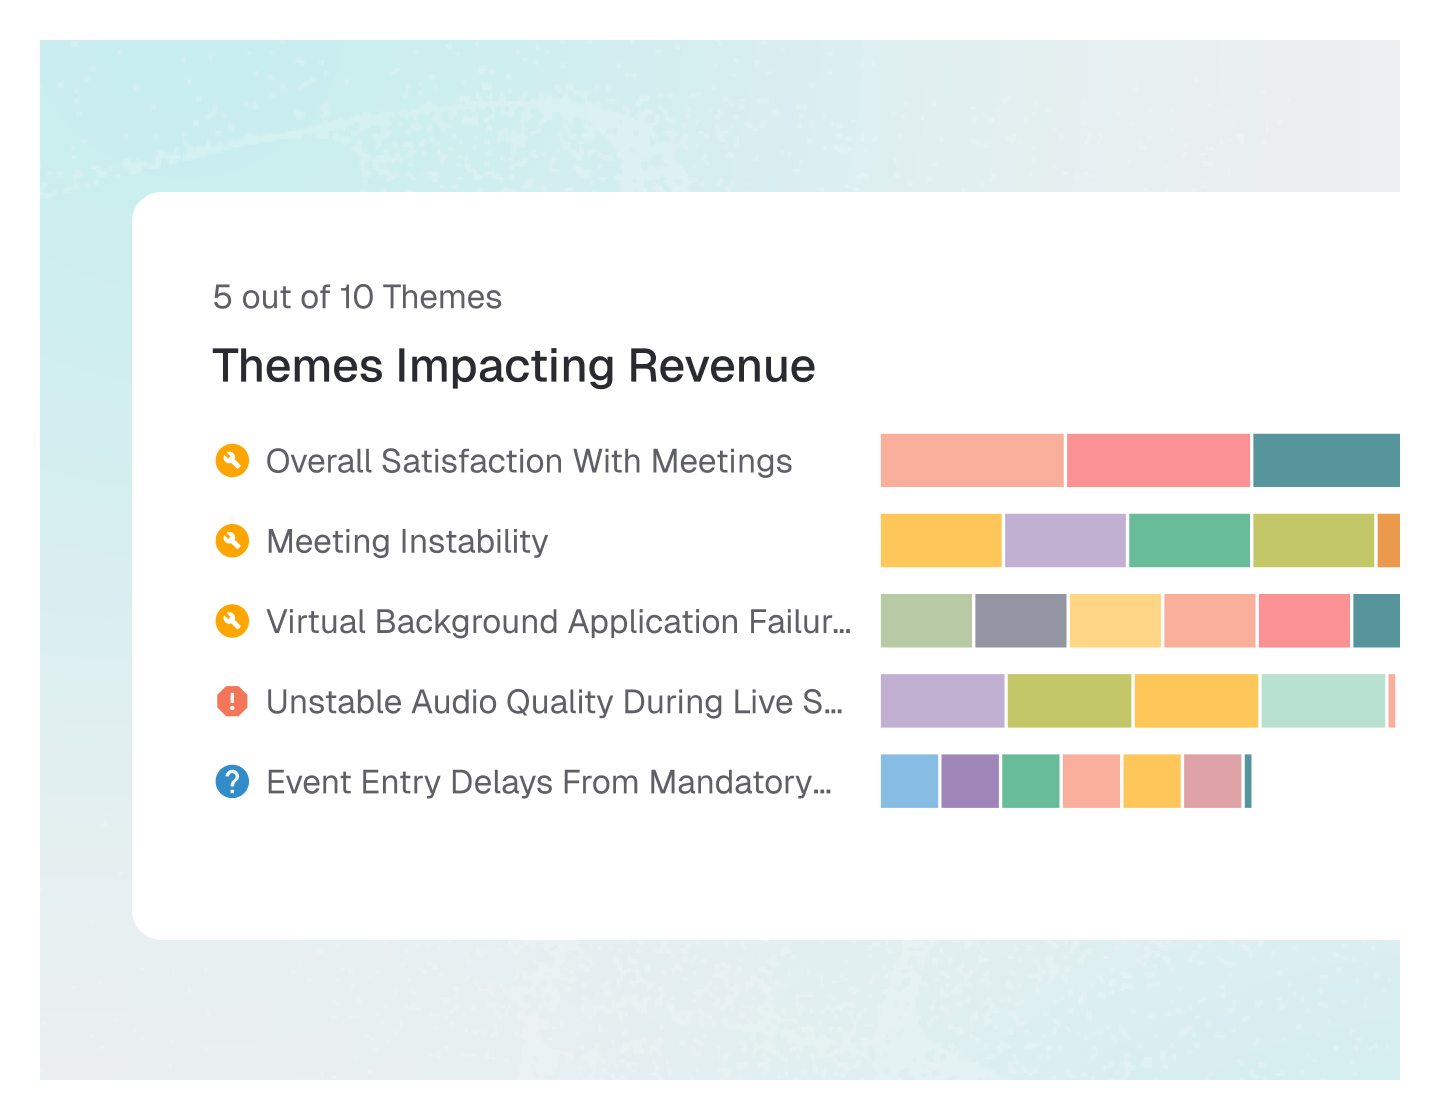
Task: Click wrench icon next to Meeting Instability
Action: (232, 541)
